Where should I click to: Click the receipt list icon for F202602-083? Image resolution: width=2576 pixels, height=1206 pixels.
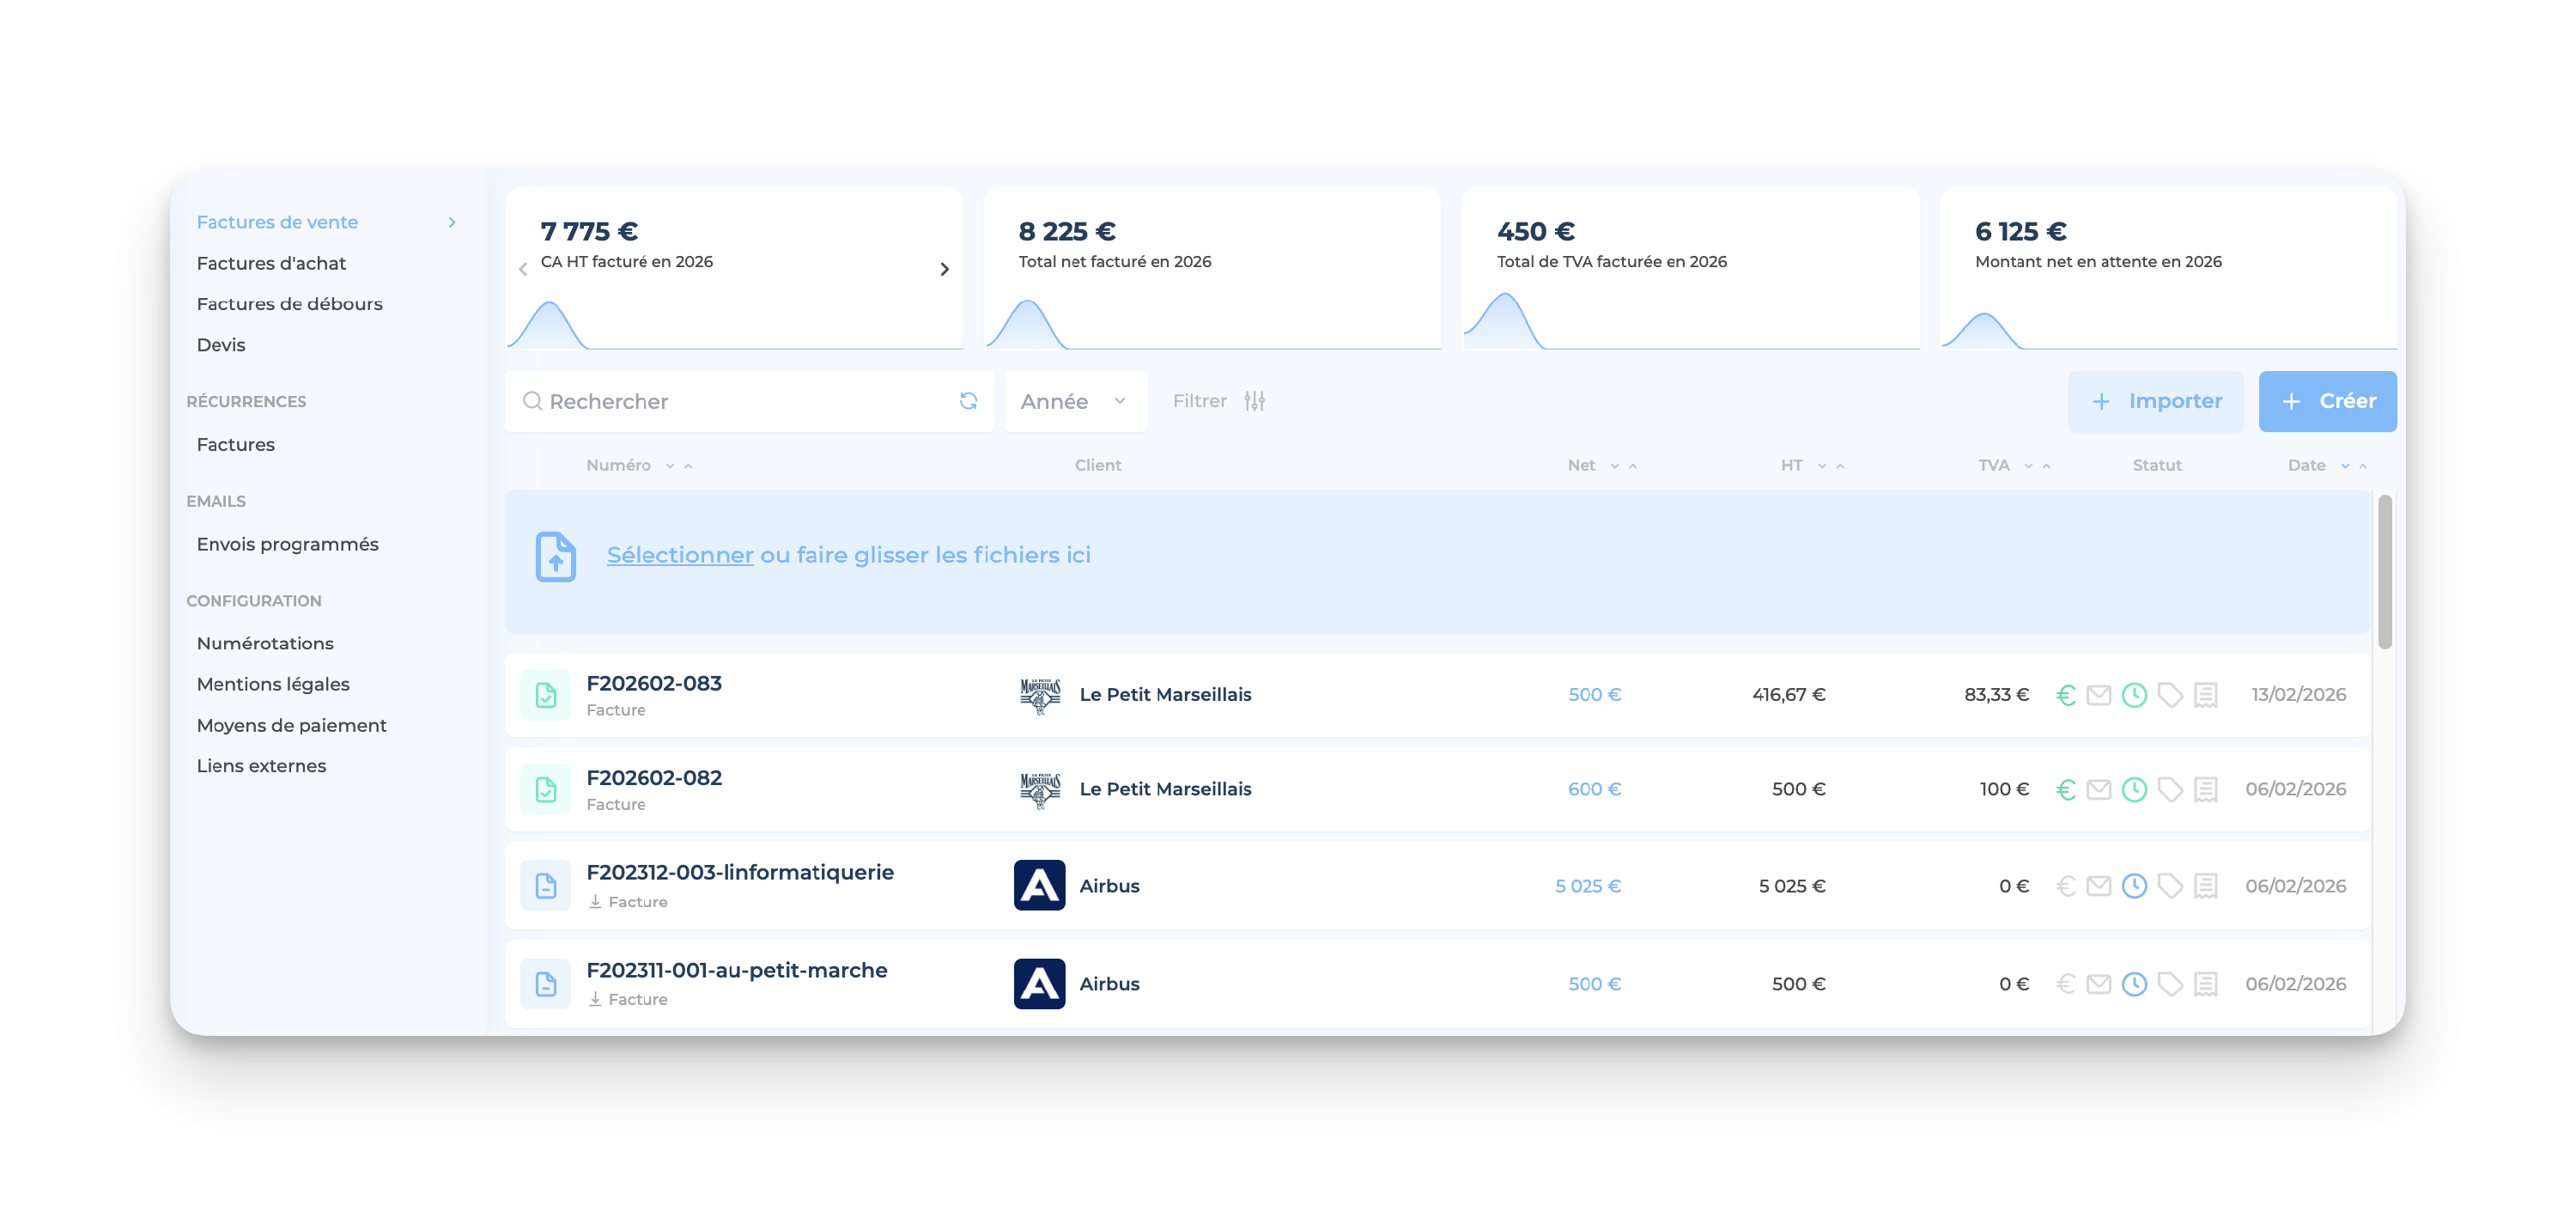point(2205,694)
